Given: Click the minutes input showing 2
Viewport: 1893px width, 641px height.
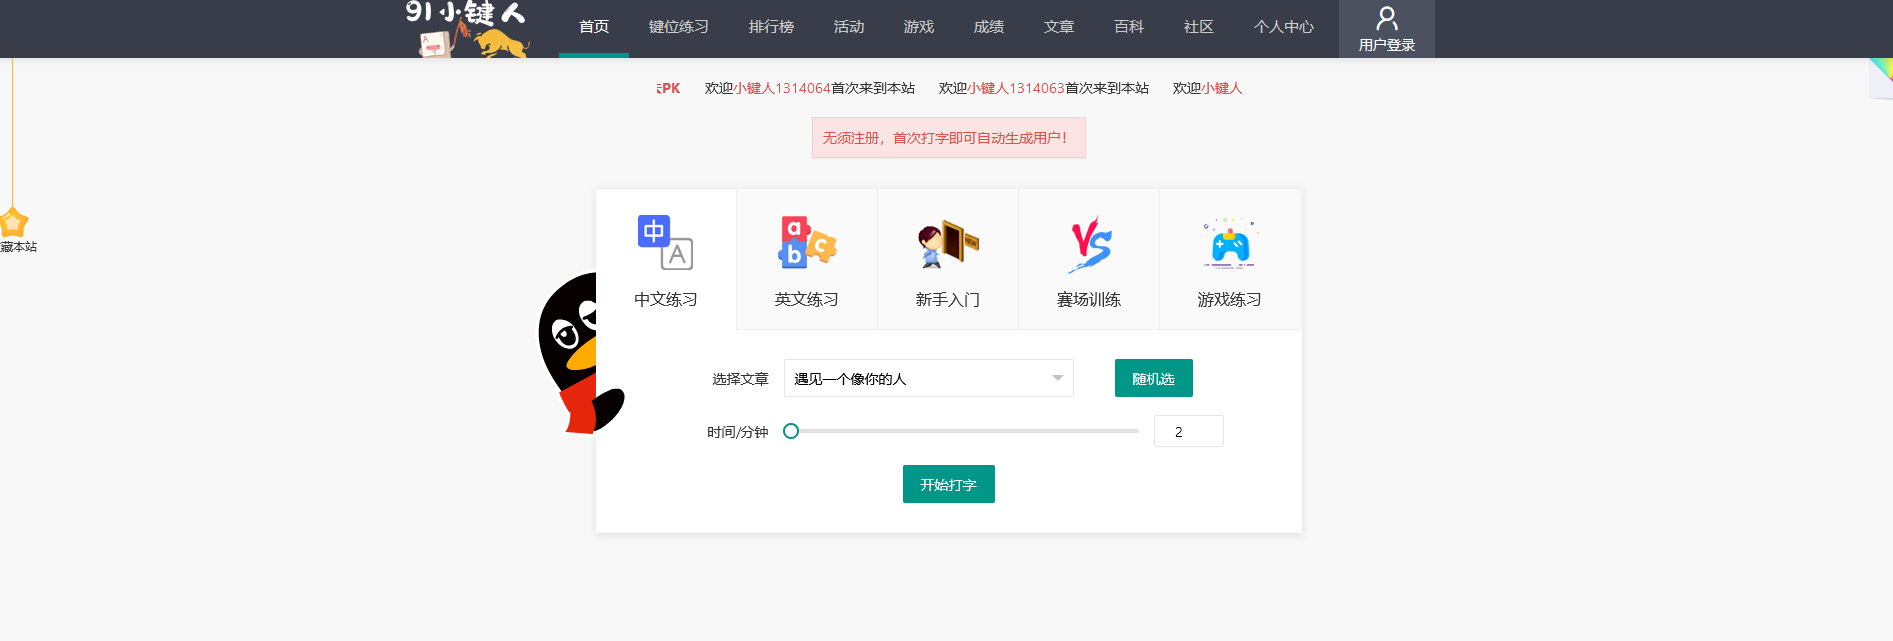Looking at the screenshot, I should [1189, 431].
